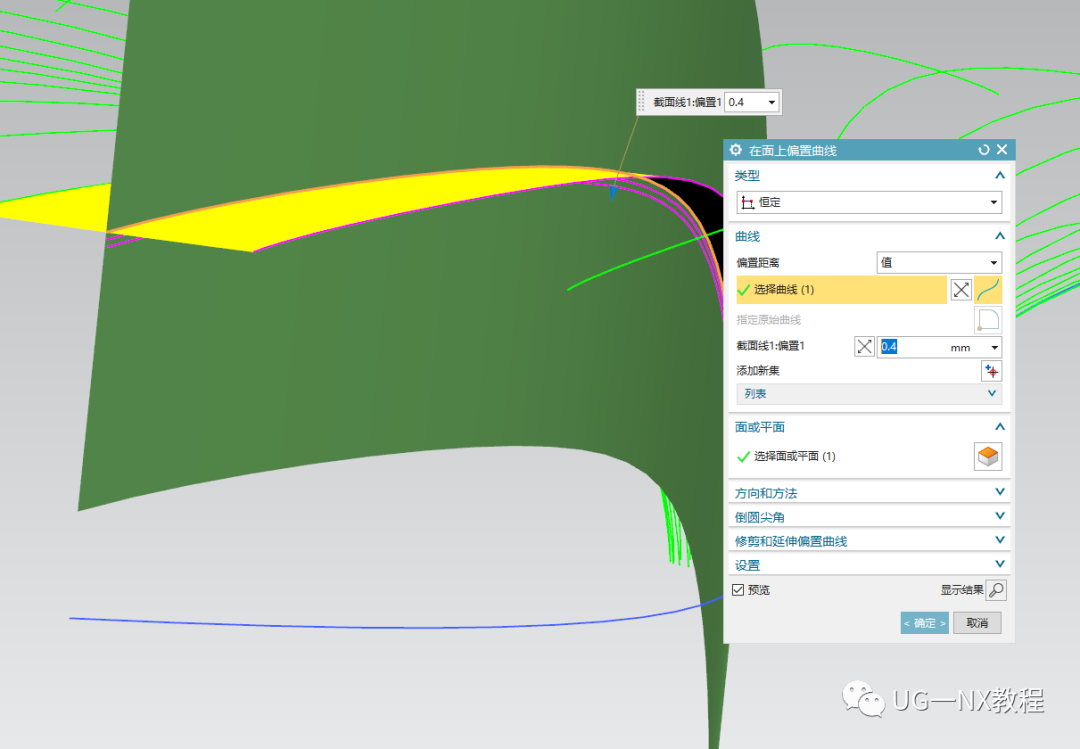Click the curve selection icon
This screenshot has height=749, width=1080.
point(988,289)
